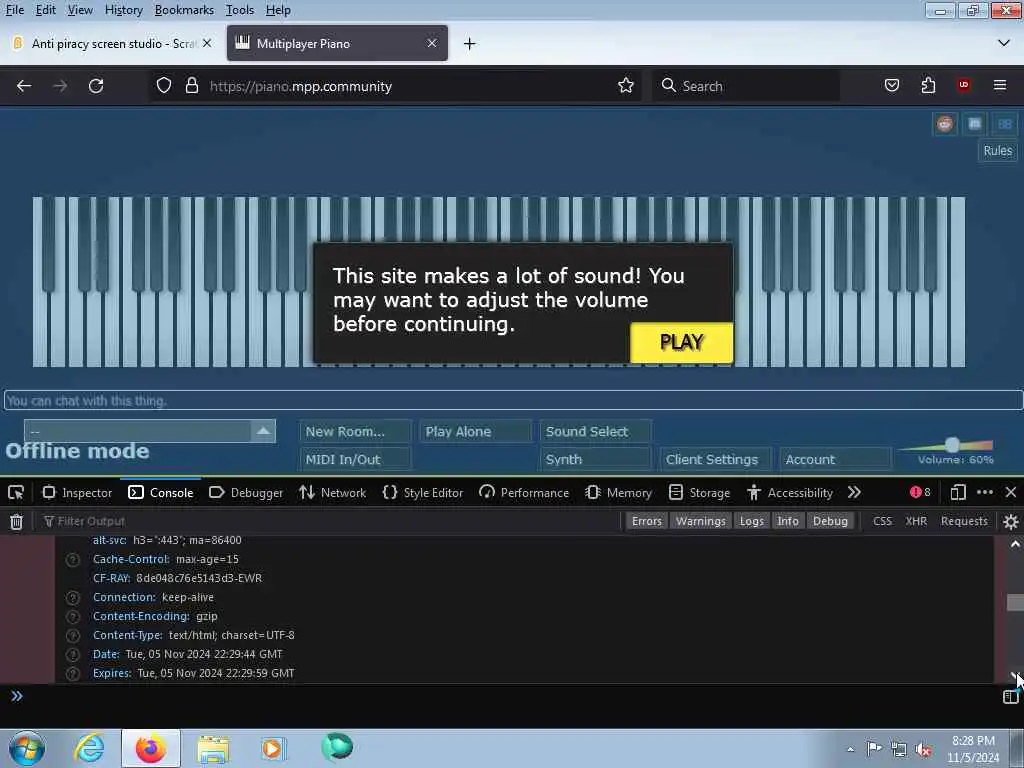Toggle responsive design mode icon

(x=957, y=492)
